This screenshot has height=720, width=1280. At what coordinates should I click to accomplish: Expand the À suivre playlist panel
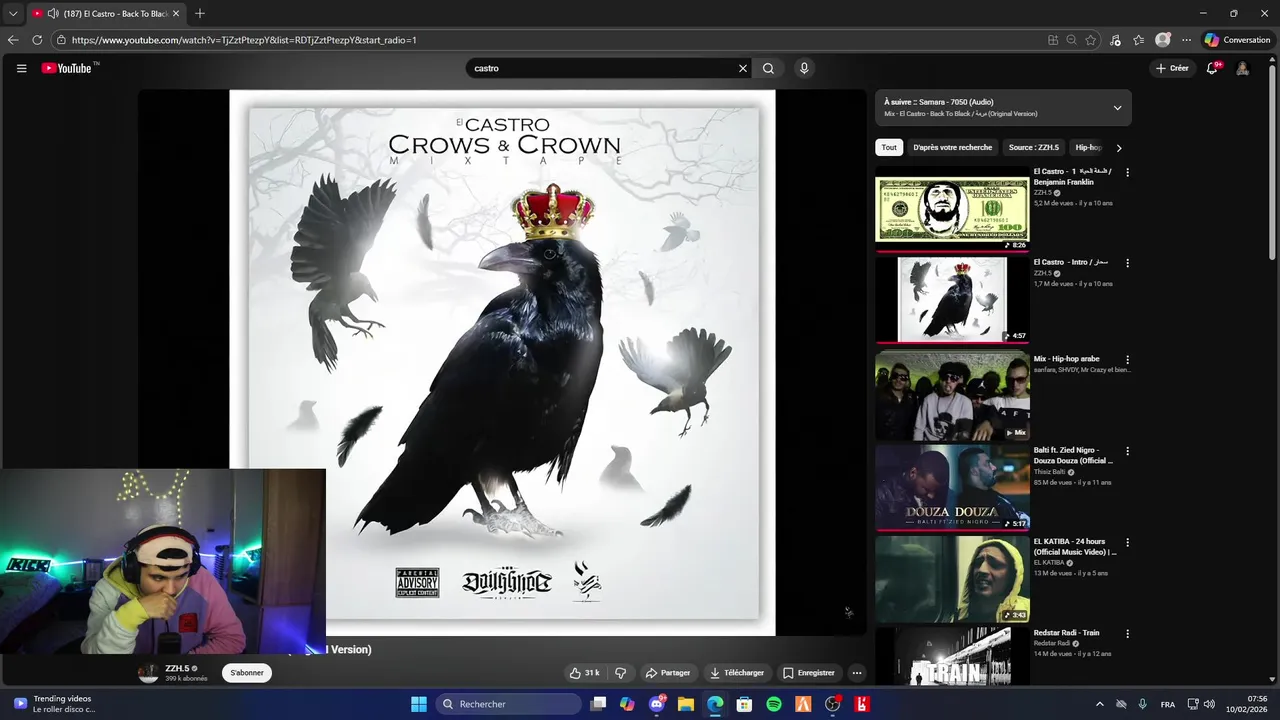[1117, 108]
